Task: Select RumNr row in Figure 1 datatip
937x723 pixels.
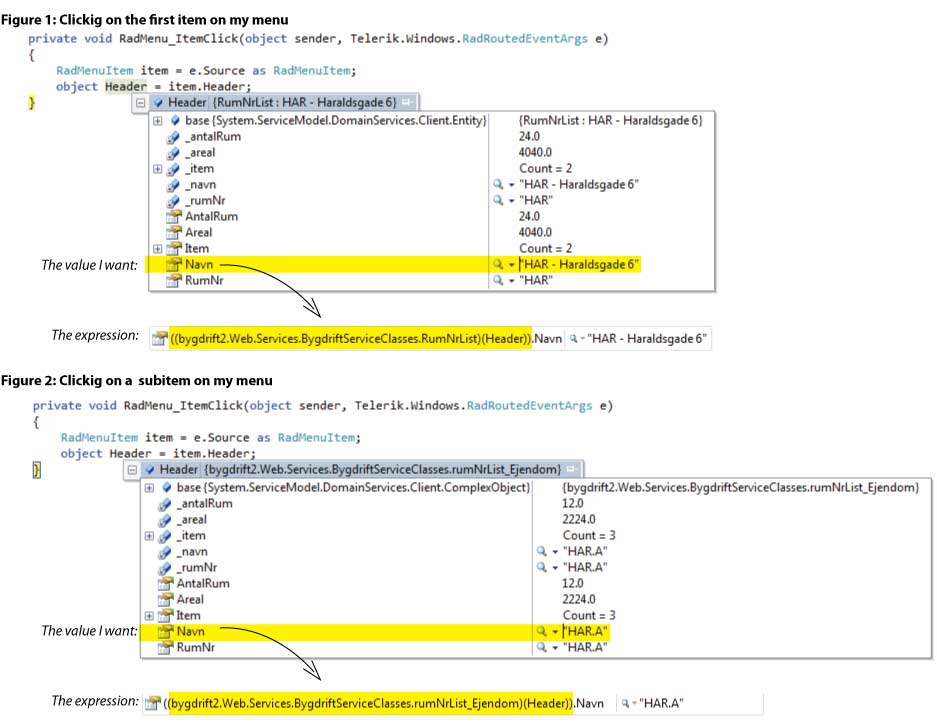Action: [x=431, y=281]
